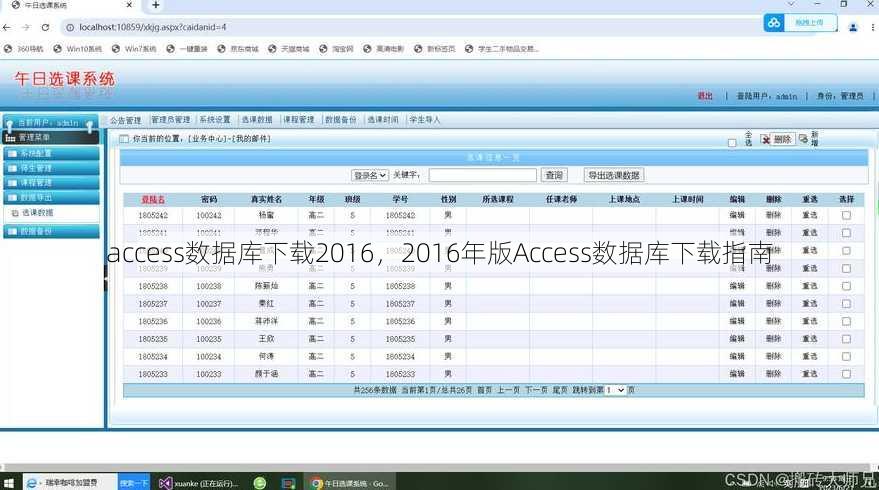Open a new browser tab
Image resolution: width=879 pixels, height=490 pixels.
click(156, 5)
